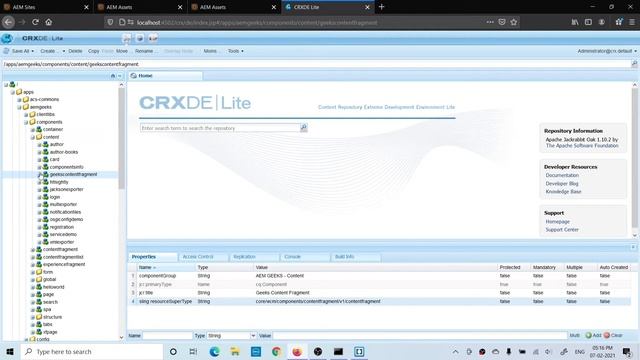Switch to the Build Info tab
Screen dimensions: 640x360
(x=344, y=257)
